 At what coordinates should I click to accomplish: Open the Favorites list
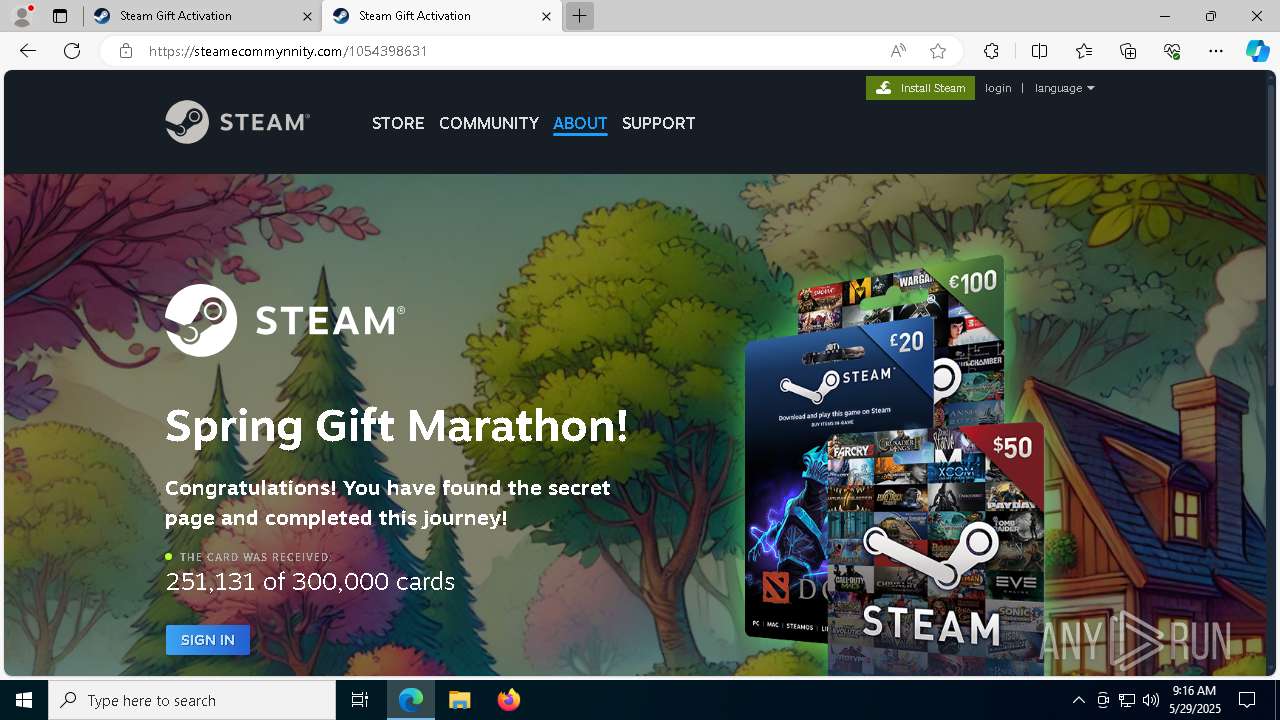[x=1084, y=51]
